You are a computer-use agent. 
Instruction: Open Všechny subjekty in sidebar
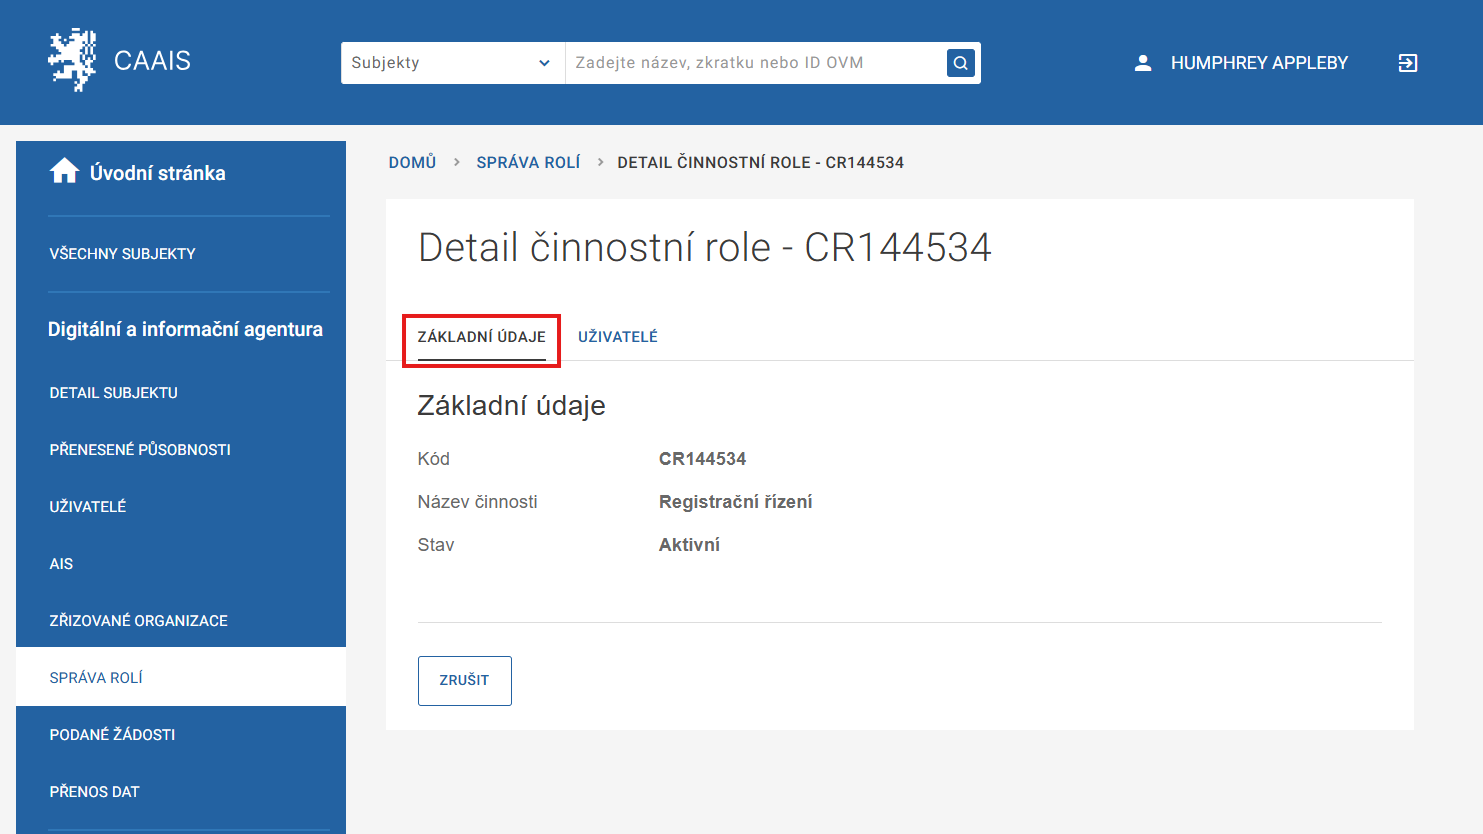122,254
